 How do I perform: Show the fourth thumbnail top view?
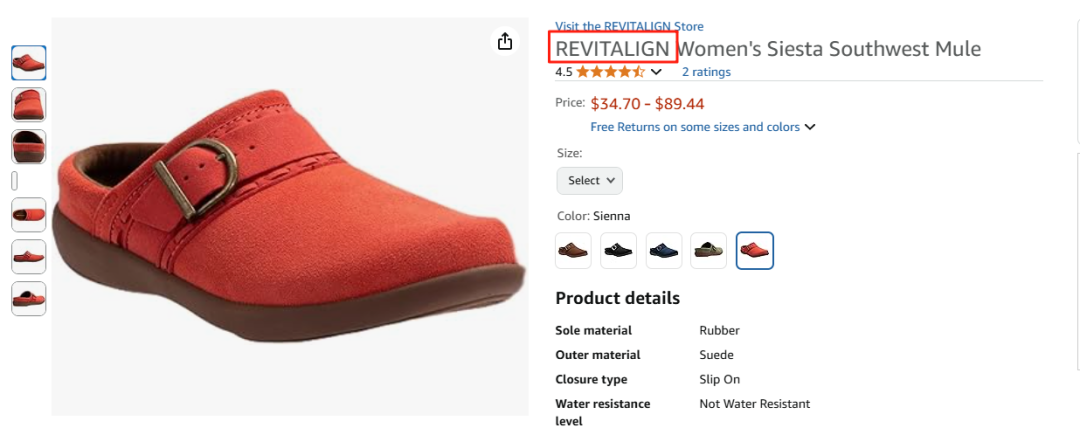pos(28,214)
